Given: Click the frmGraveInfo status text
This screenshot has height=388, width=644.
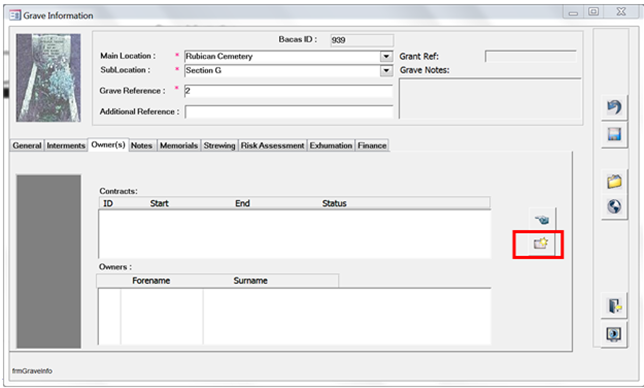Looking at the screenshot, I should [32, 371].
